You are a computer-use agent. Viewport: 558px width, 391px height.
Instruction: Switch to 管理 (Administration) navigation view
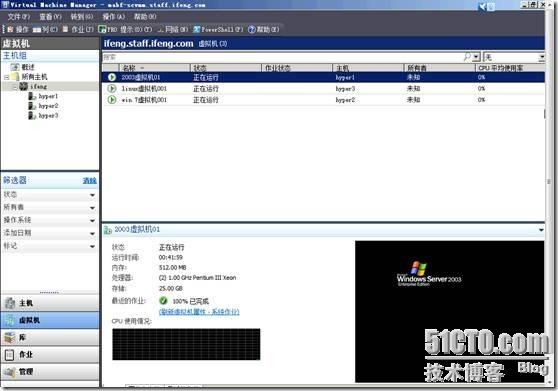click(50, 371)
